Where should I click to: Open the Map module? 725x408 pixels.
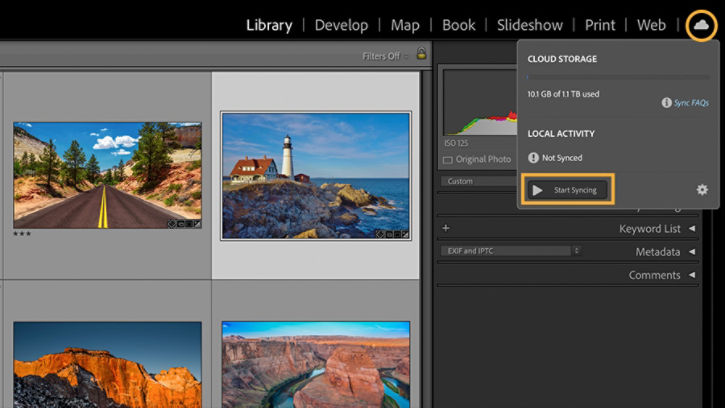click(x=405, y=25)
